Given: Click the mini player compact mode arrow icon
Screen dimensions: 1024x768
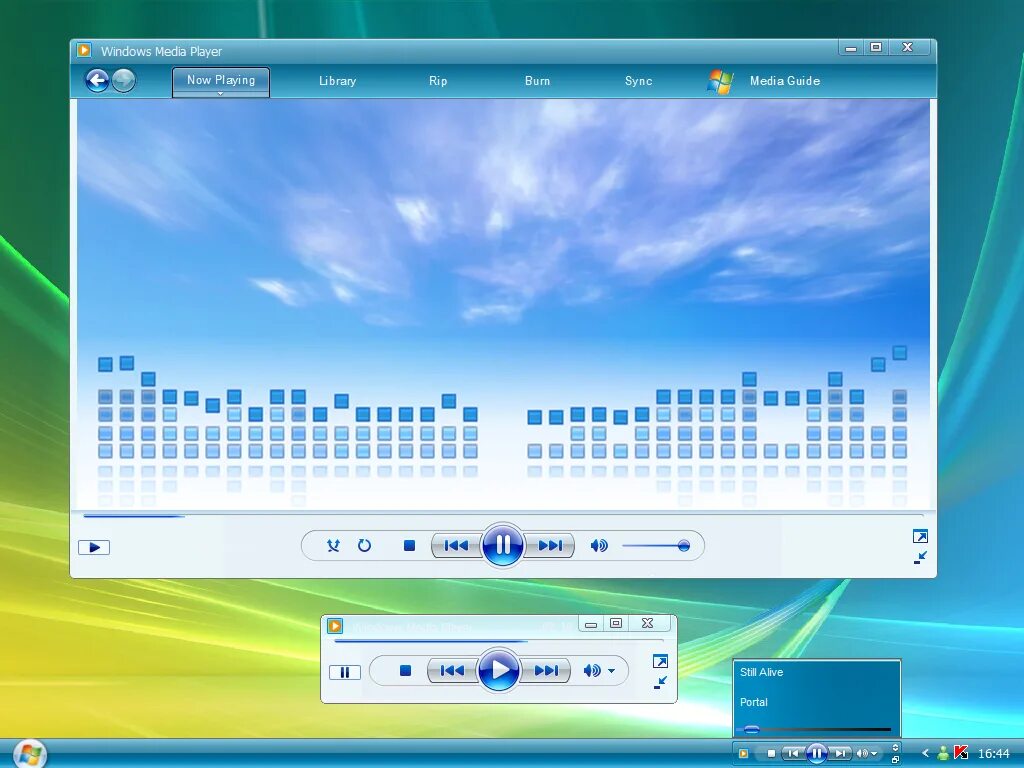Looking at the screenshot, I should [x=660, y=683].
